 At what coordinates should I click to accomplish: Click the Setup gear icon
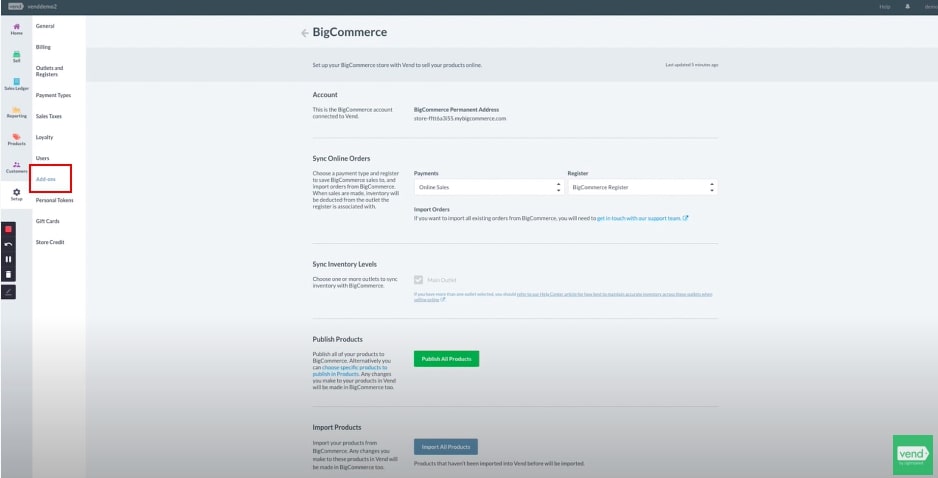[x=16, y=194]
